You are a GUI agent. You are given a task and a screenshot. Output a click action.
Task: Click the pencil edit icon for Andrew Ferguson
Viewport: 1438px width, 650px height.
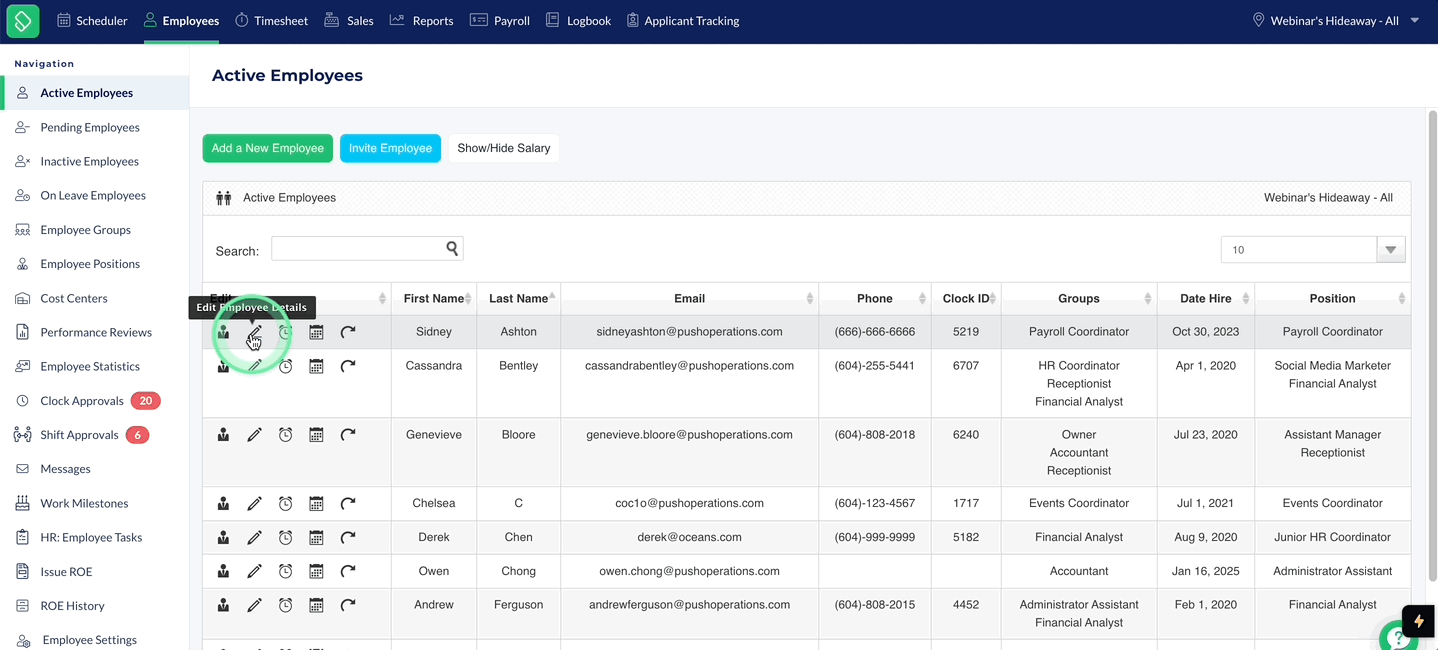[x=255, y=605]
